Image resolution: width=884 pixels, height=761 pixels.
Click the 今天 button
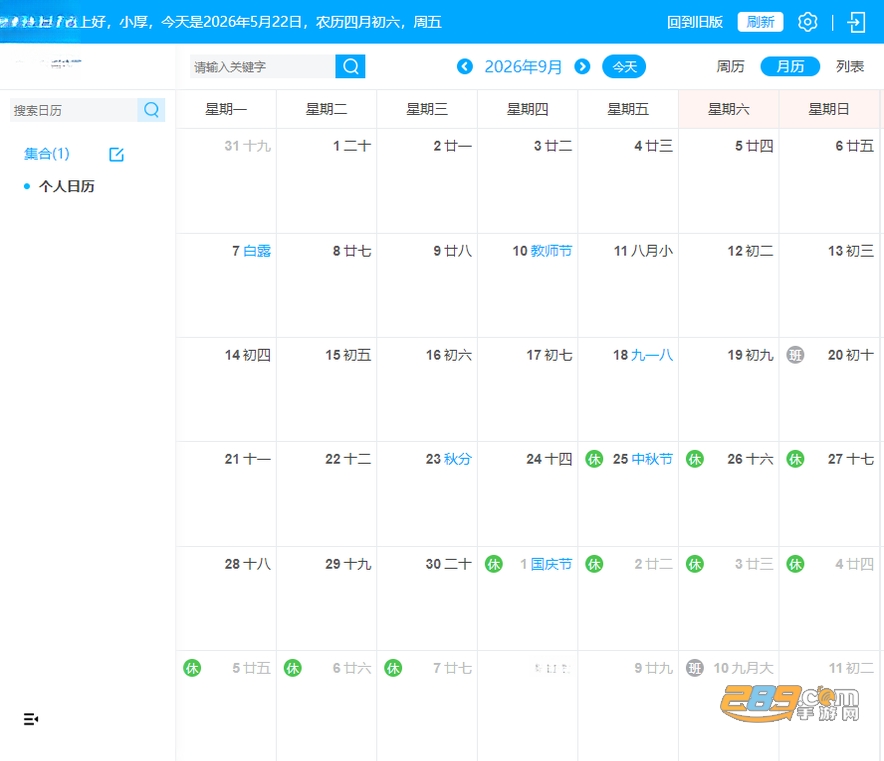[624, 67]
